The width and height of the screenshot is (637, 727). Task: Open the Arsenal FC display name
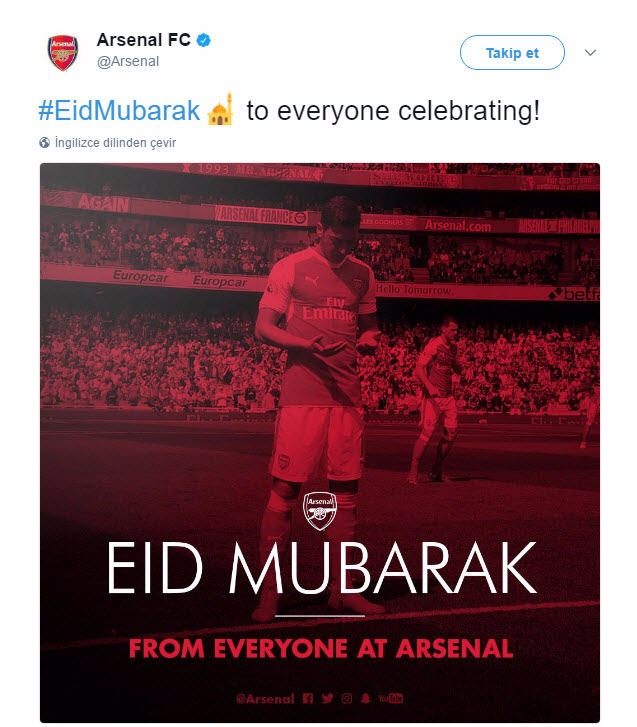tap(144, 40)
